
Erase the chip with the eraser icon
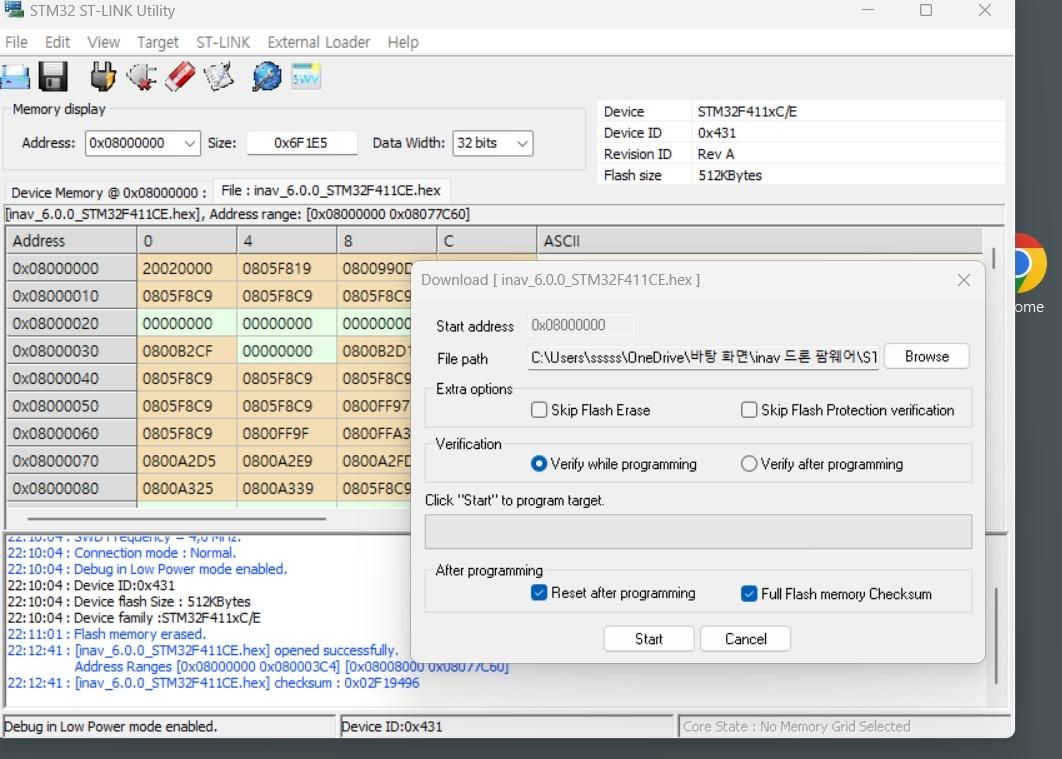tap(180, 76)
